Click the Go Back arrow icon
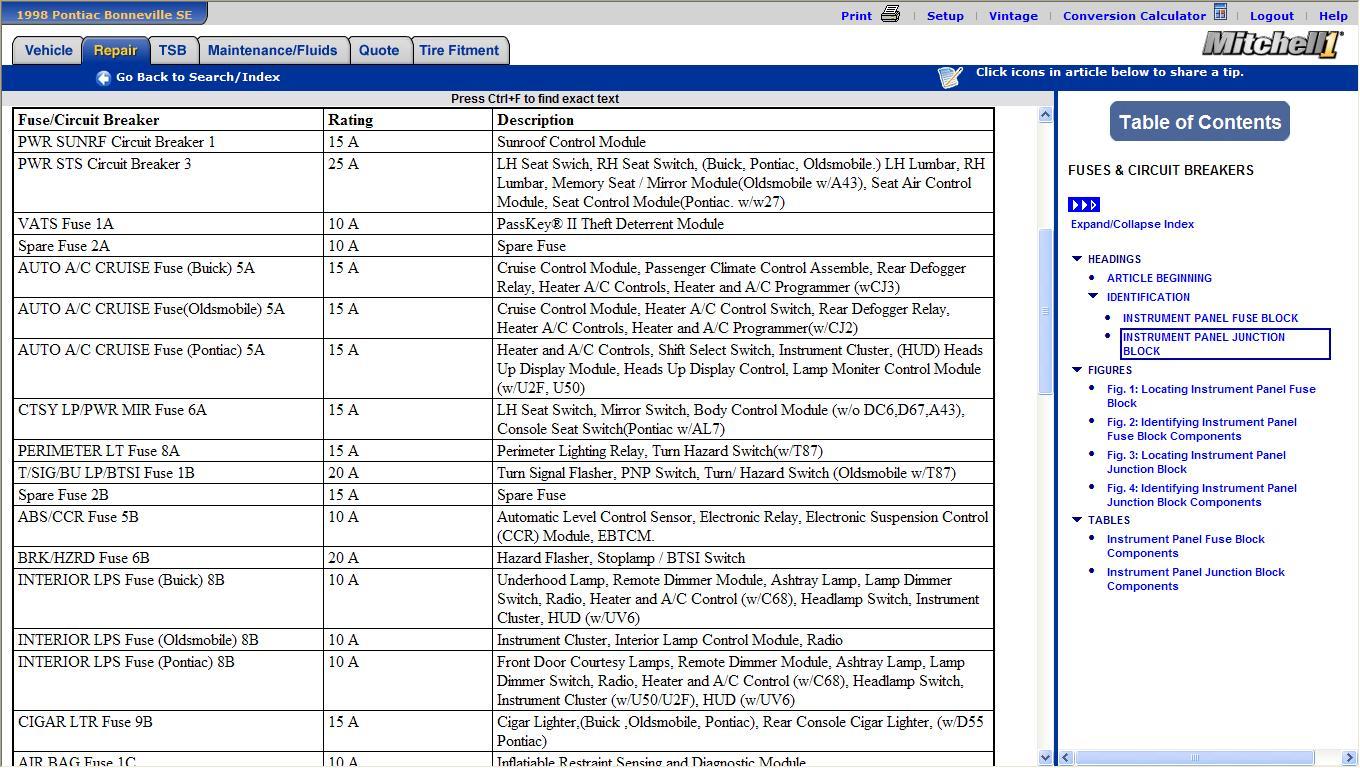The image size is (1360, 768). tap(103, 78)
